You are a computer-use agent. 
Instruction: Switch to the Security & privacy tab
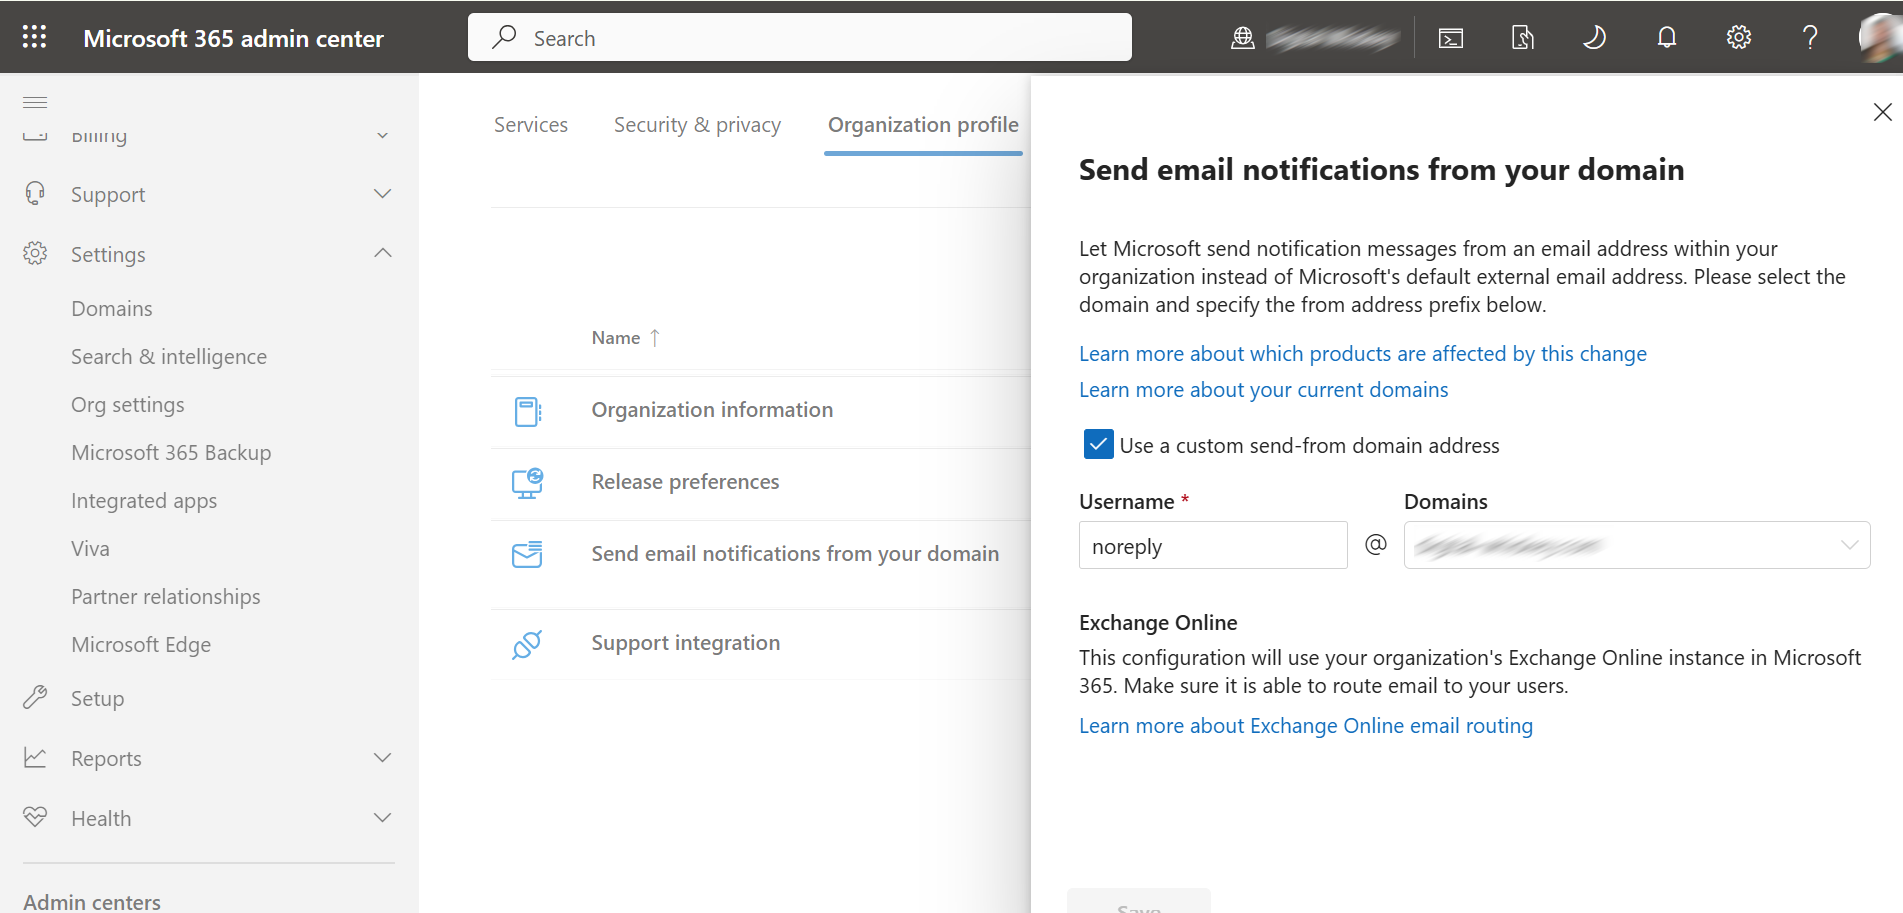[x=697, y=125]
